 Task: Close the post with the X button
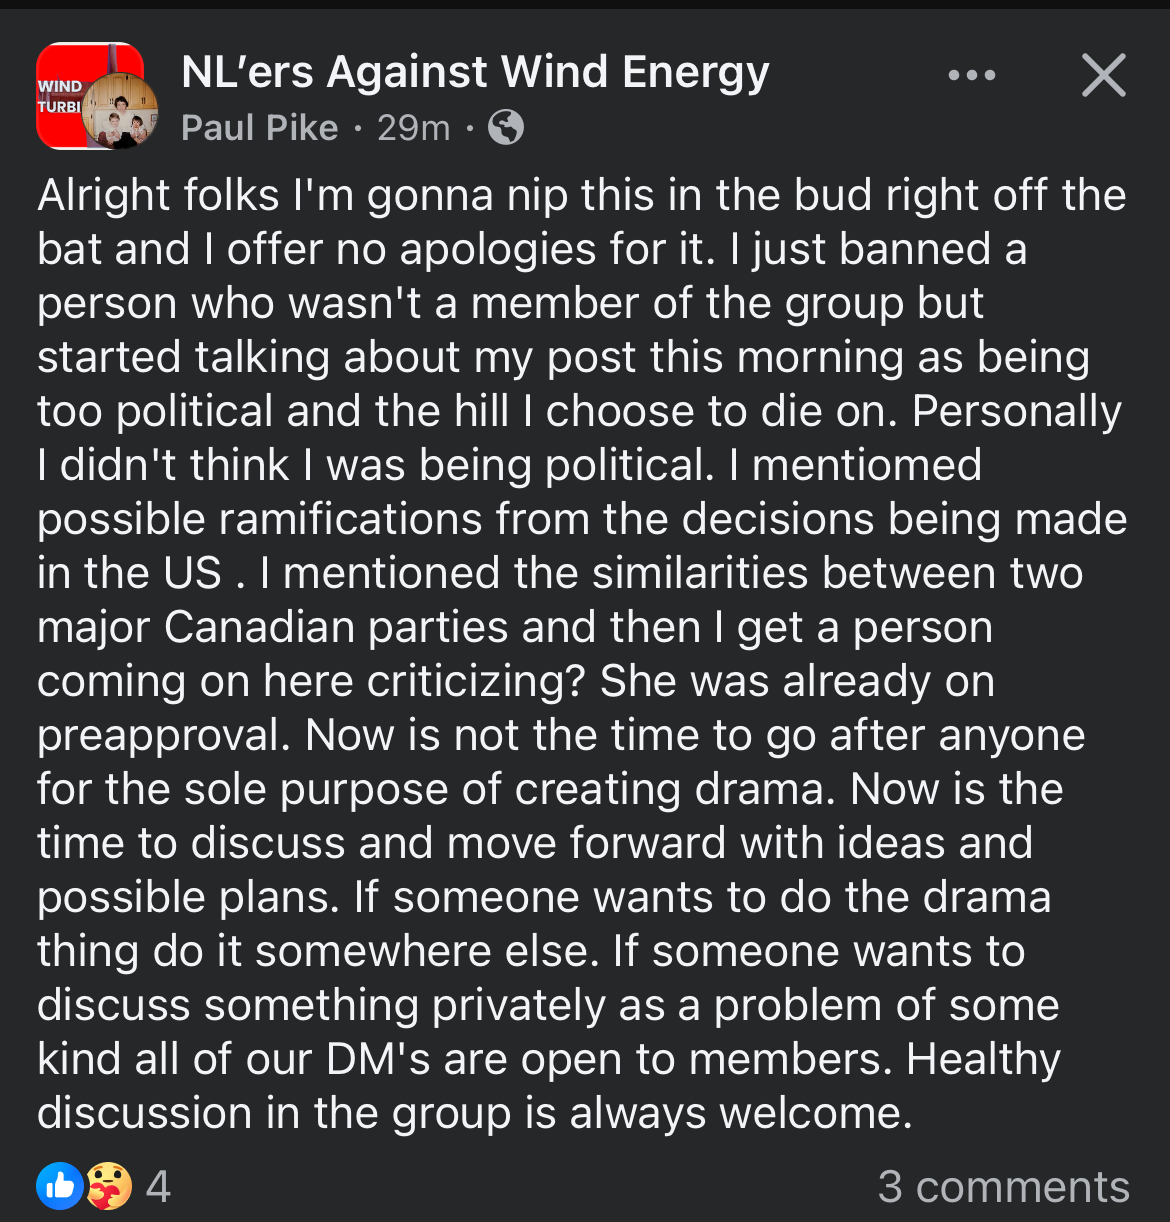1104,76
